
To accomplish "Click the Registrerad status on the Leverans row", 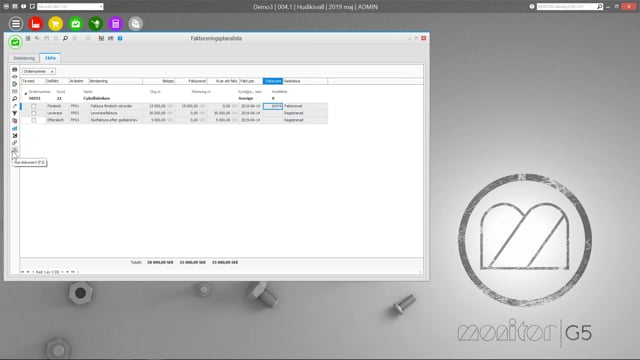I will [293, 113].
